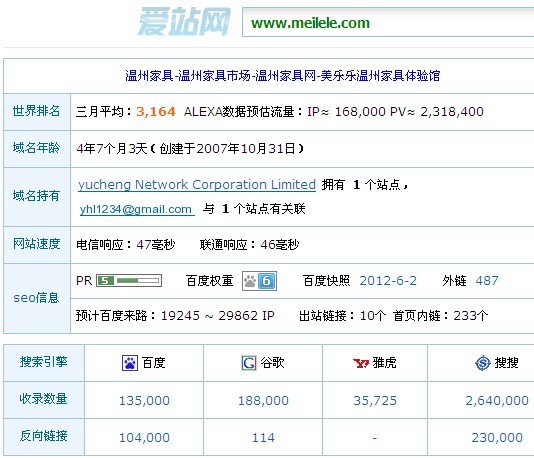Viewport: 534px width, 458px height.
Task: Focus the www.meilele.com domain input field
Action: (388, 23)
